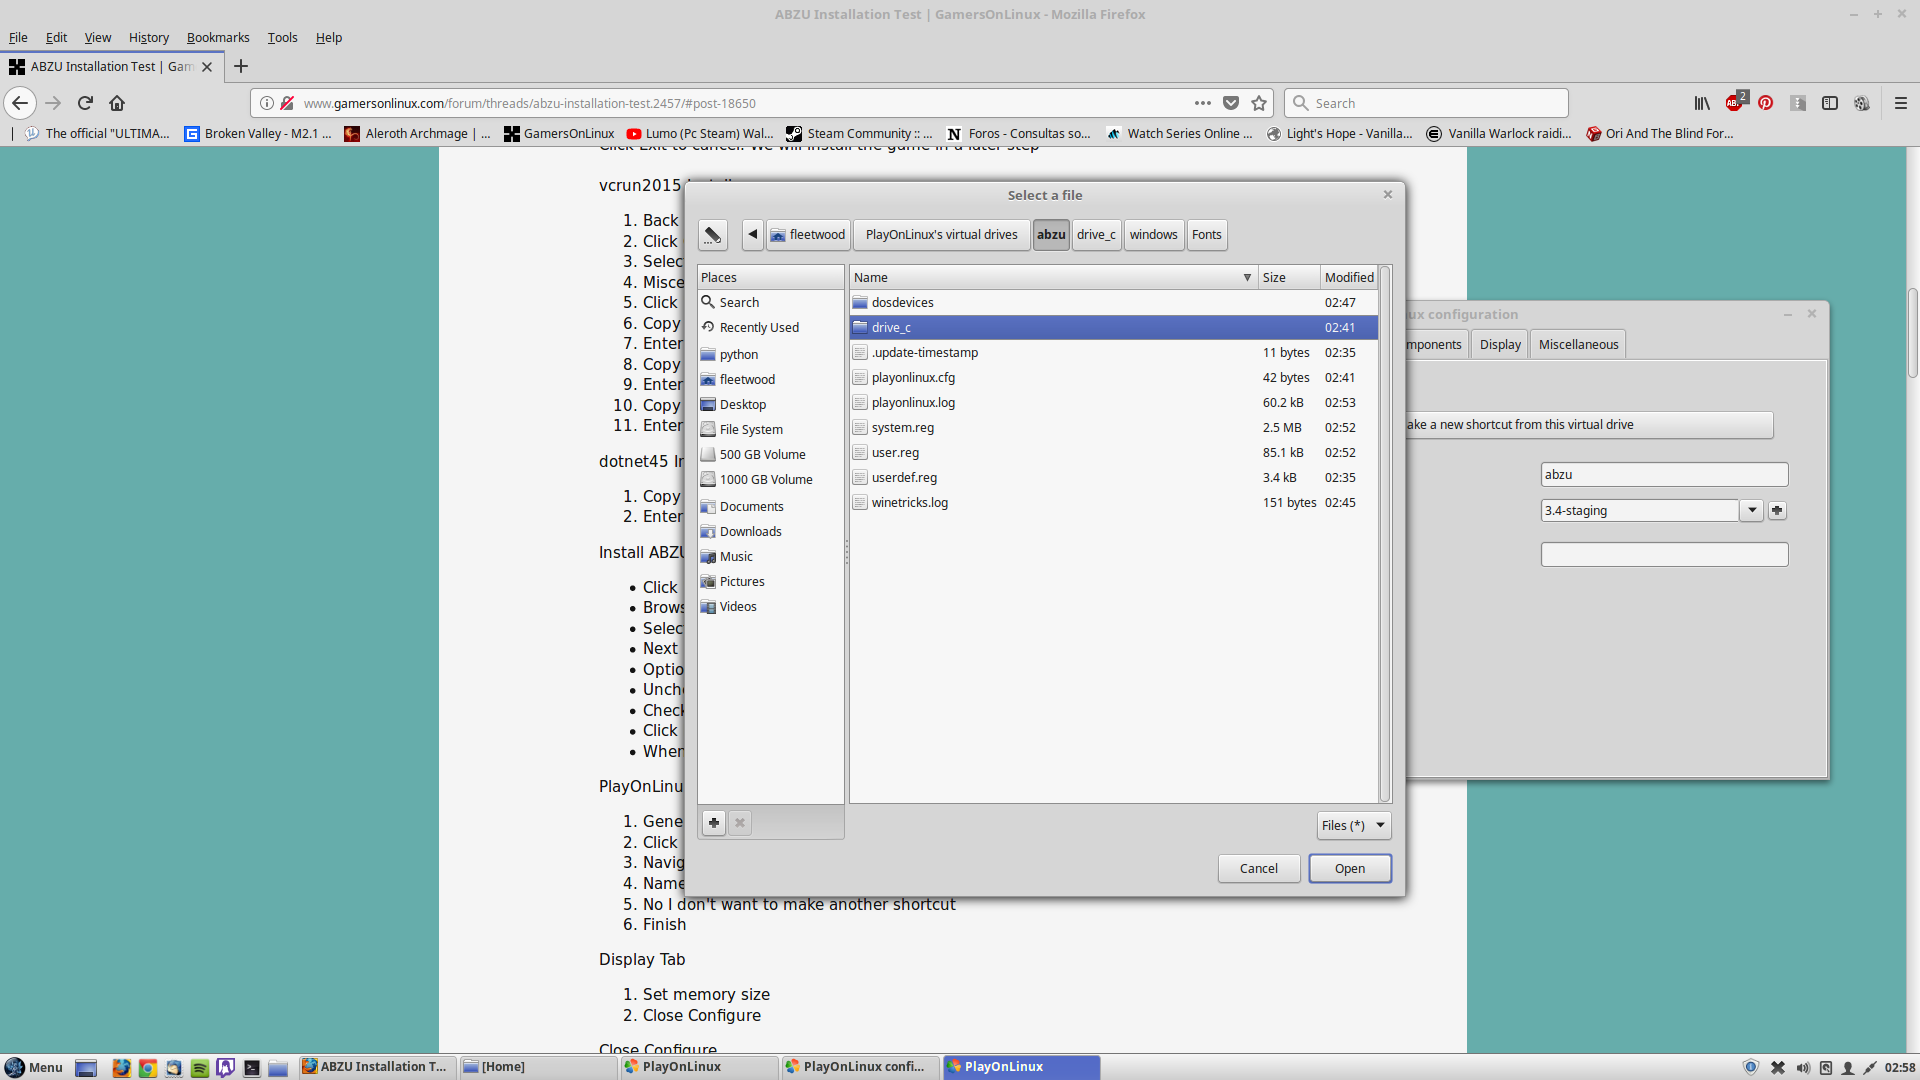Image resolution: width=1920 pixels, height=1080 pixels.
Task: Select the 1000 GB Volume
Action: click(770, 479)
